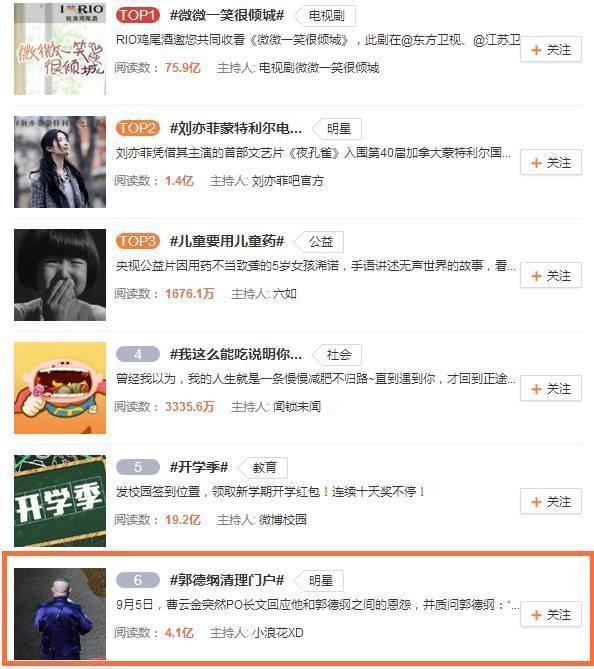This screenshot has height=669, width=594.
Task: Select the 教育 category tag
Action: click(x=264, y=468)
